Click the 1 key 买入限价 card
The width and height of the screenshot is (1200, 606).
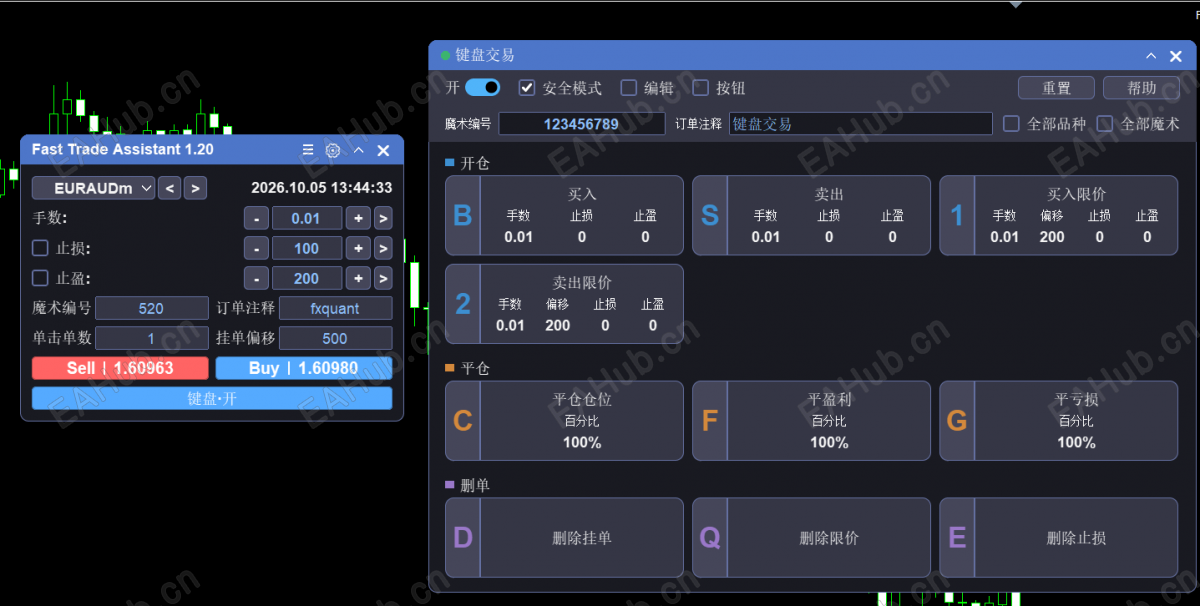1059,216
